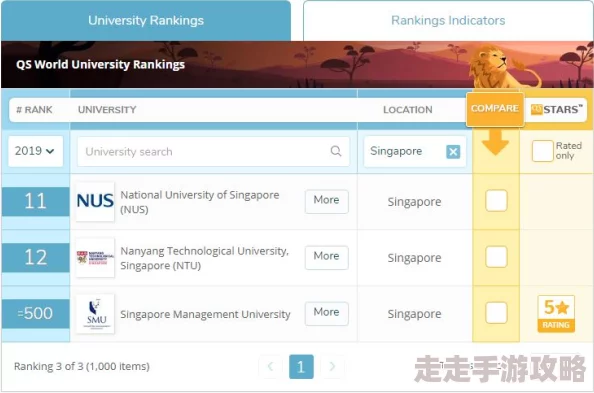Open National University of Singapore link
The width and height of the screenshot is (594, 393).
(200, 202)
